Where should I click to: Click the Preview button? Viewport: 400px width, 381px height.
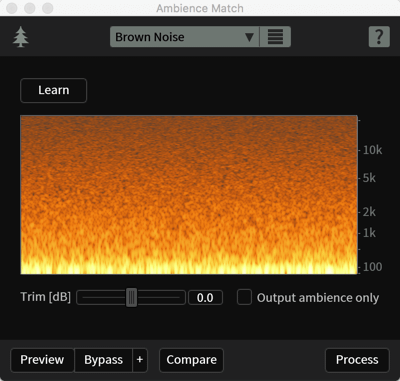click(42, 360)
